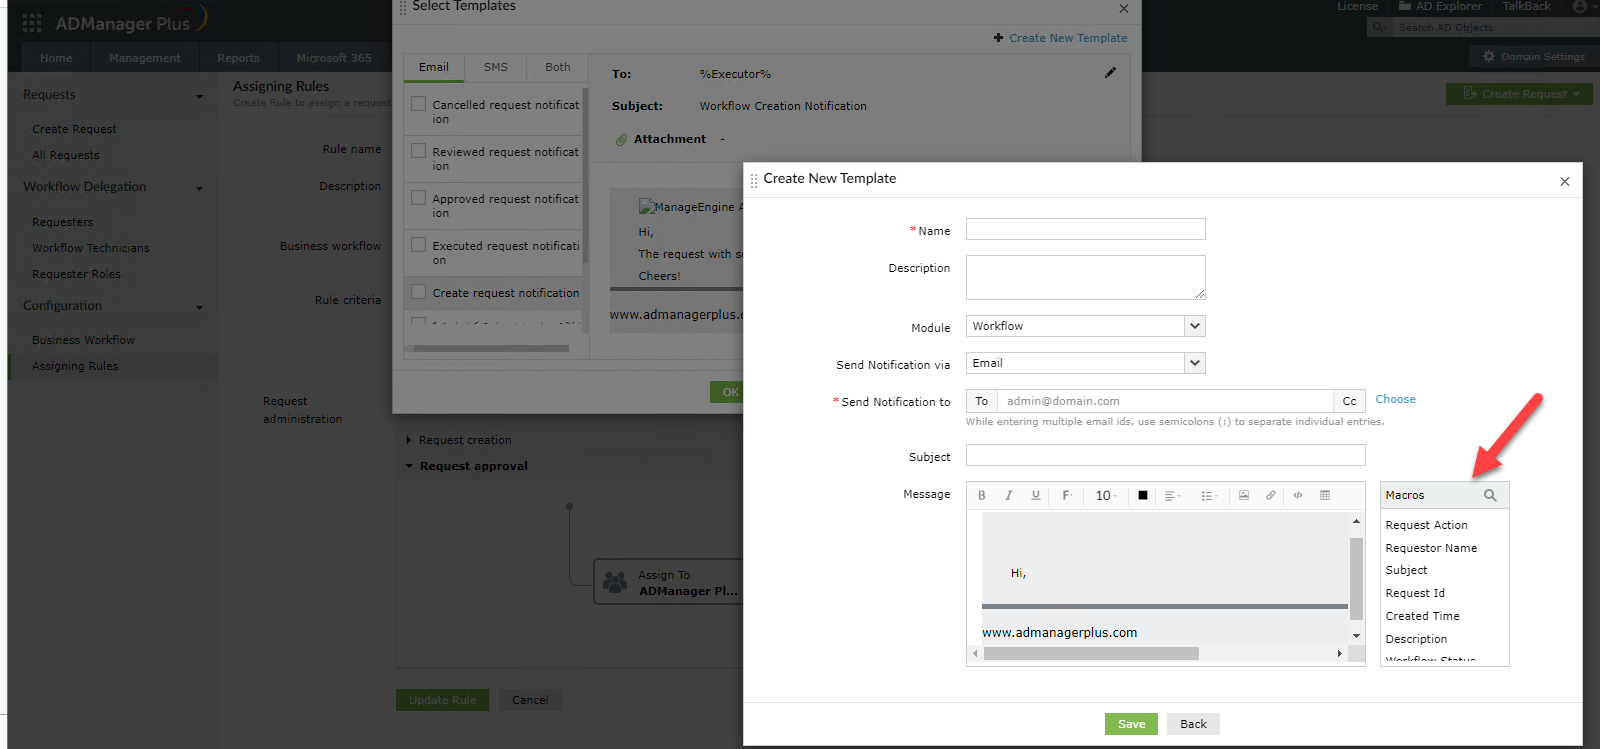Screen dimensions: 1600x749
Task: Click the Domain Settings gear icon
Action: click(x=1489, y=57)
